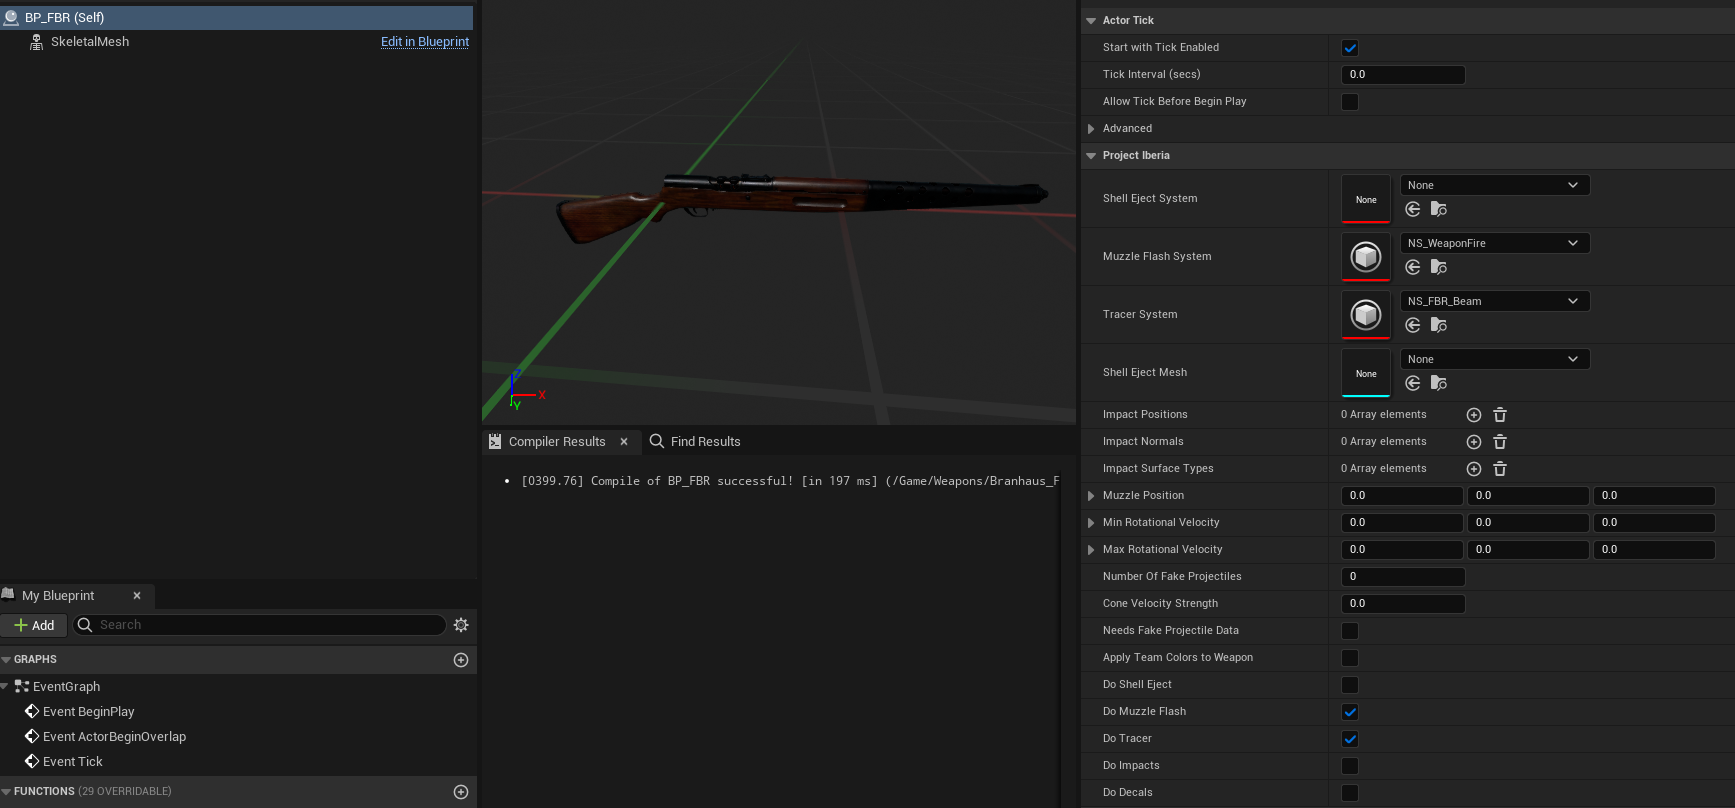
Task: Open My Blueprint settings gear
Action: [x=461, y=625]
